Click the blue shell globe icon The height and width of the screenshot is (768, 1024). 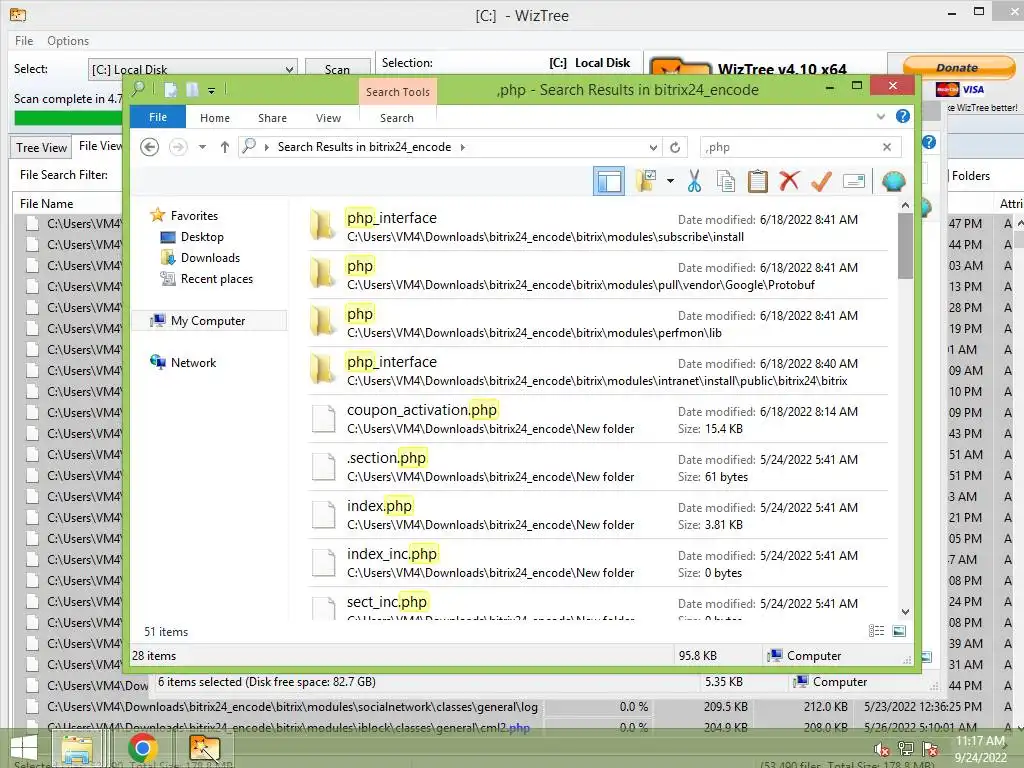click(893, 181)
